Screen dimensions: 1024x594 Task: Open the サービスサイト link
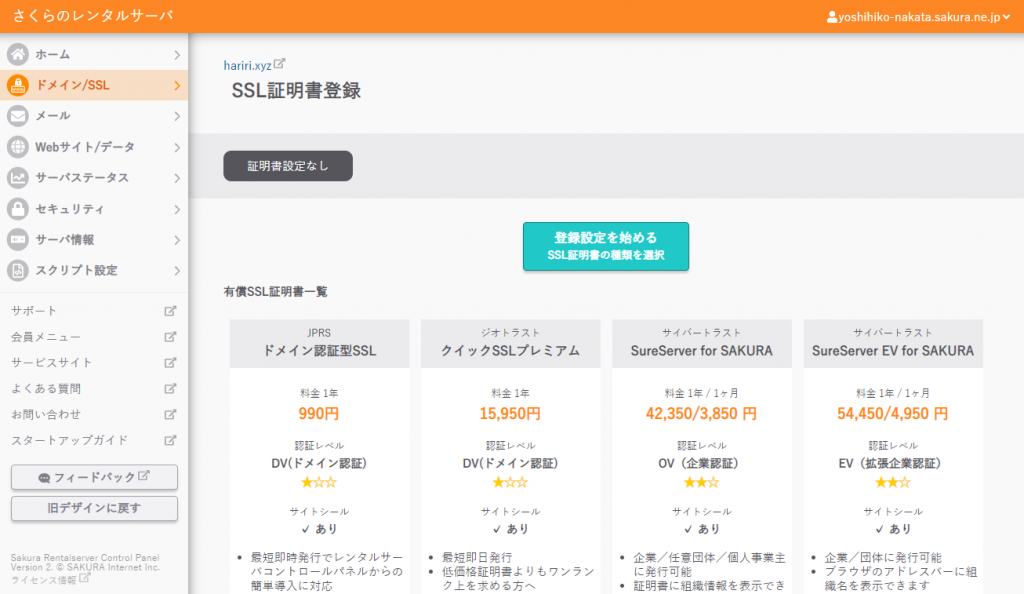[x=52, y=362]
